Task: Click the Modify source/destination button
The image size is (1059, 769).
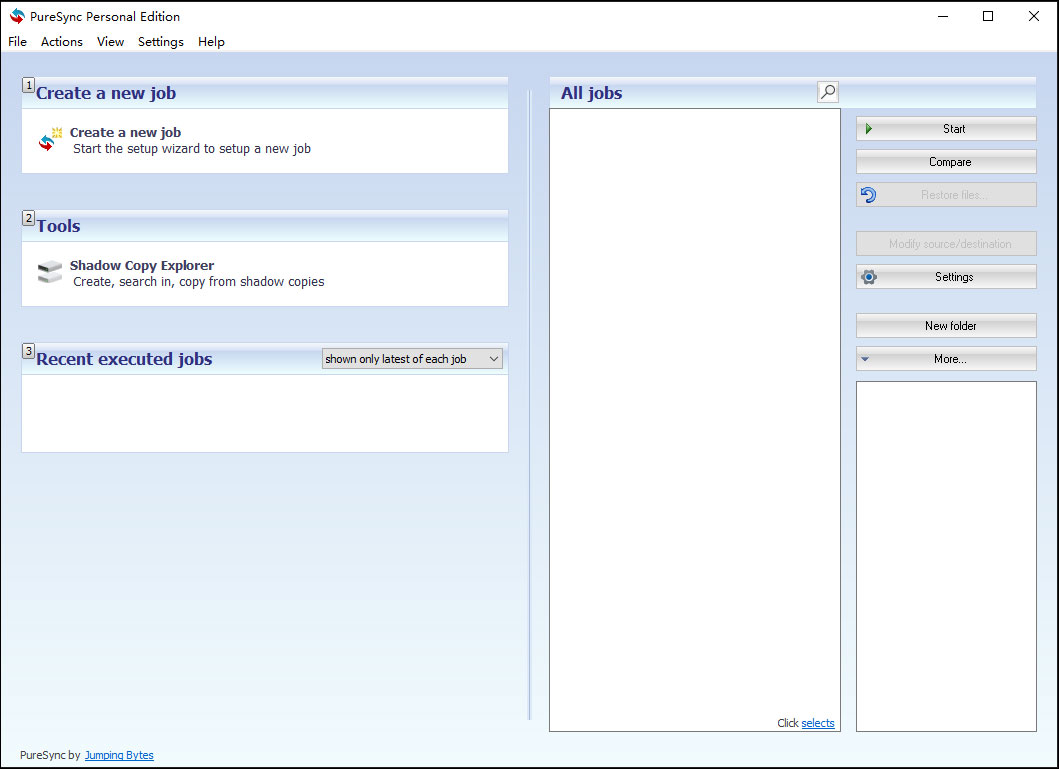Action: coord(946,244)
